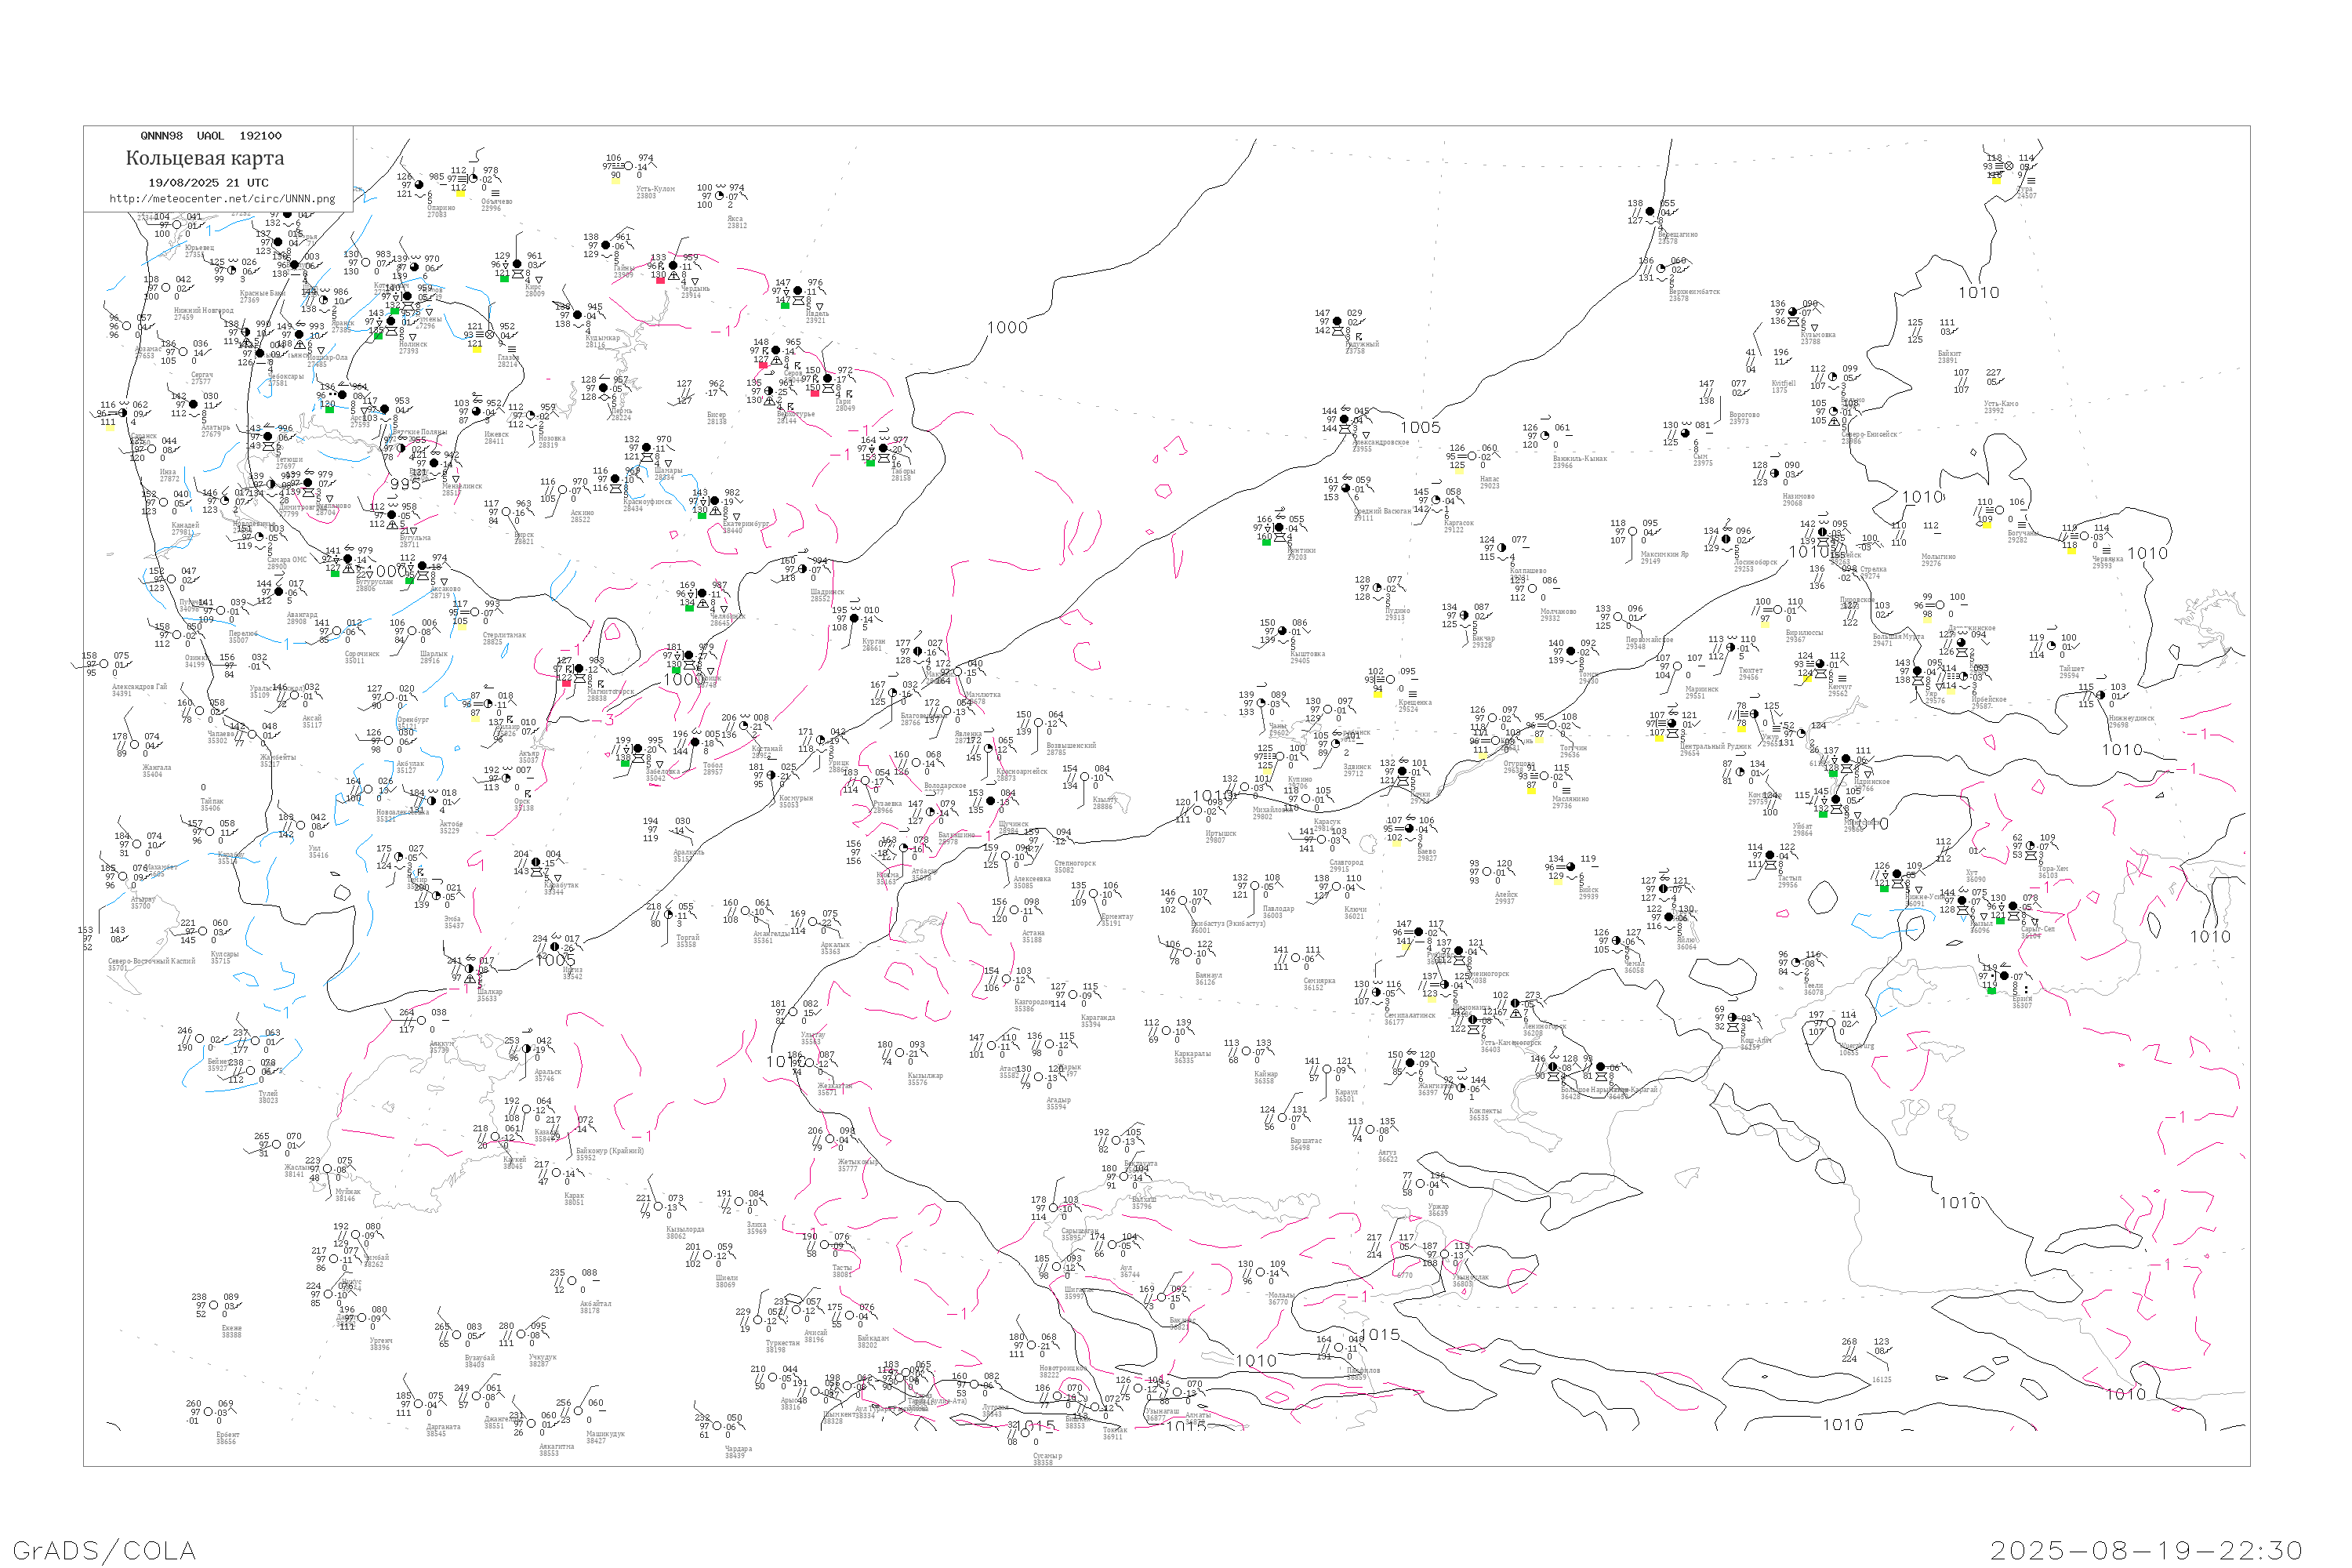Click the QNNN98 UAOL 192100 header text
Screen dimensions: 2352x1568
coord(211,136)
